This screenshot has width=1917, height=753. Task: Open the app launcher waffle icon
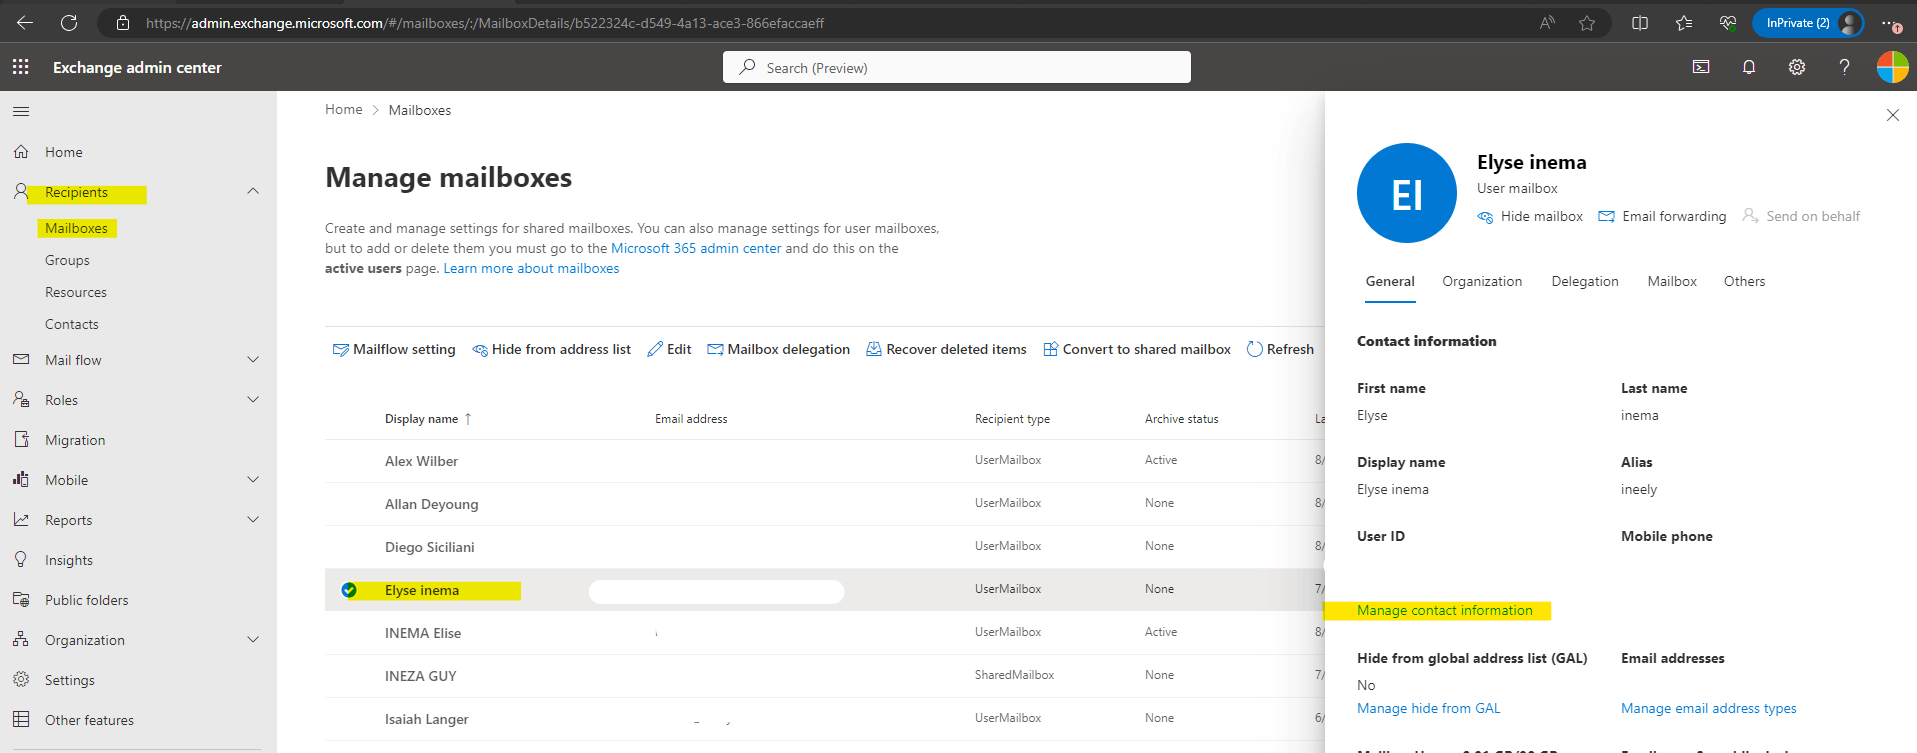pyautogui.click(x=20, y=67)
